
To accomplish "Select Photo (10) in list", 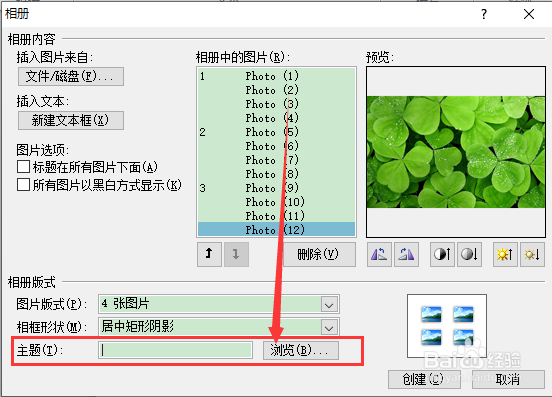I will [x=276, y=202].
